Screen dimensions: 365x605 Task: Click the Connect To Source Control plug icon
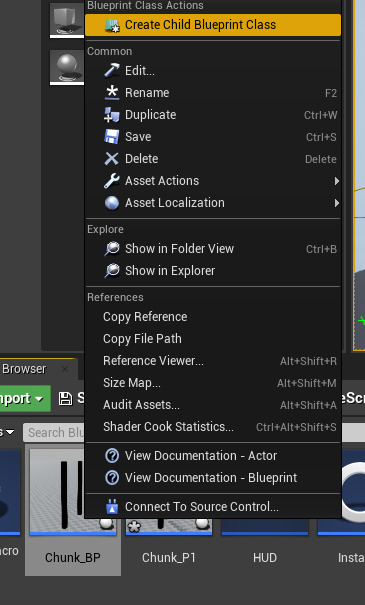click(x=112, y=507)
